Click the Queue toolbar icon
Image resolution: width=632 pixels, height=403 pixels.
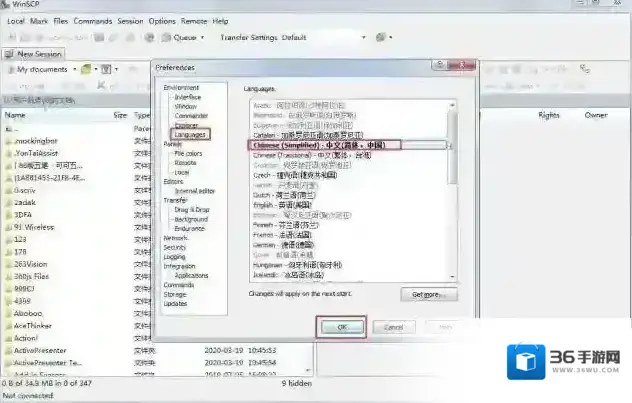pyautogui.click(x=164, y=37)
